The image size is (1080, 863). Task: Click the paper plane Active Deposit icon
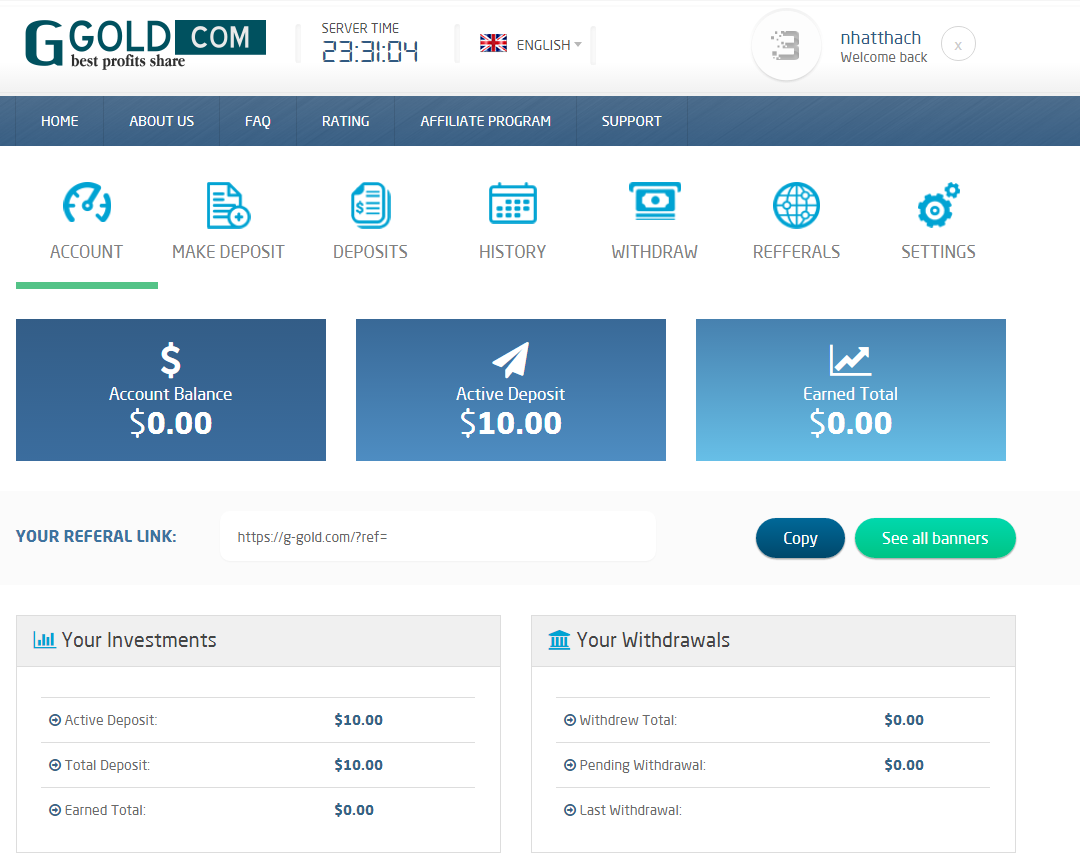[510, 360]
